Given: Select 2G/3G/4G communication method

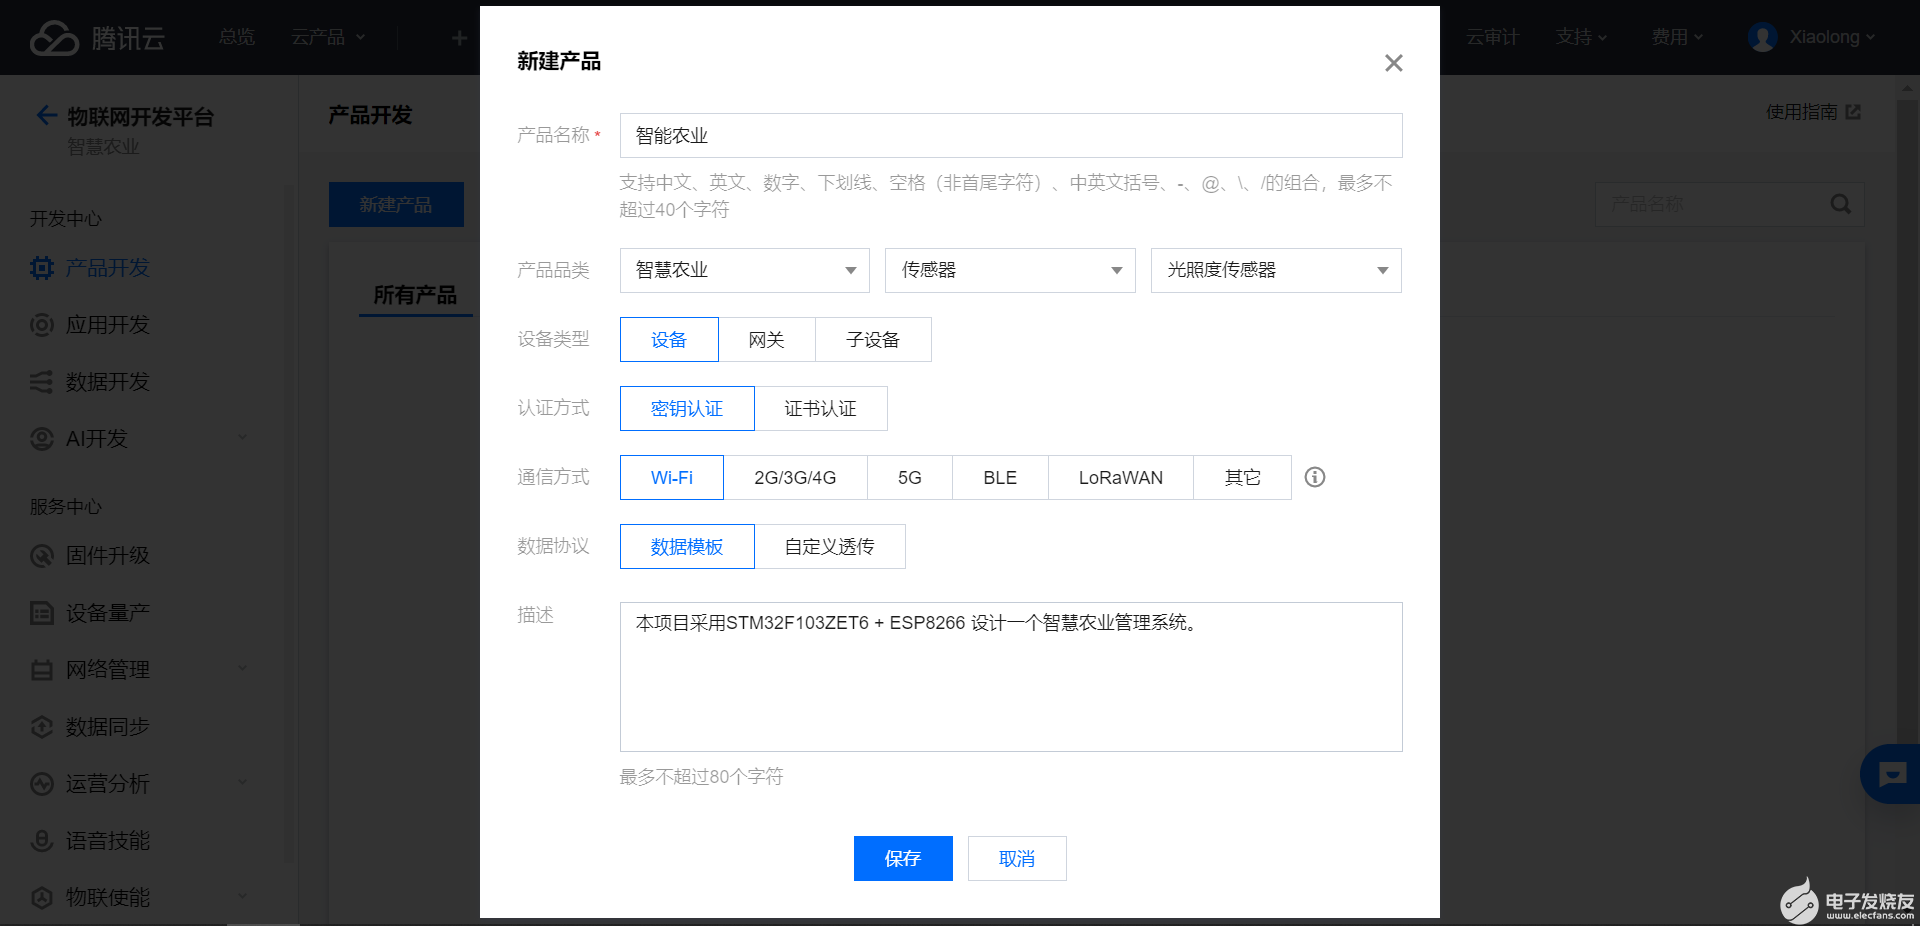Looking at the screenshot, I should [x=795, y=478].
